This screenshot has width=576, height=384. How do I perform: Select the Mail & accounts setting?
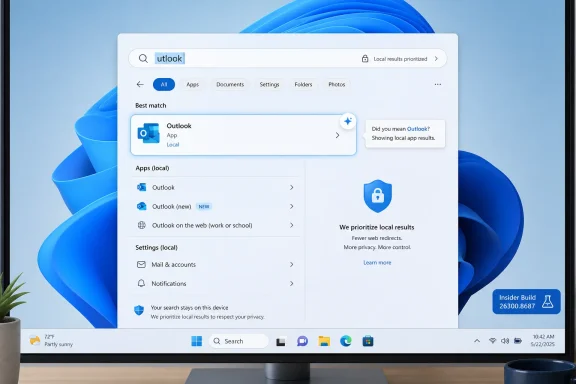click(x=173, y=265)
